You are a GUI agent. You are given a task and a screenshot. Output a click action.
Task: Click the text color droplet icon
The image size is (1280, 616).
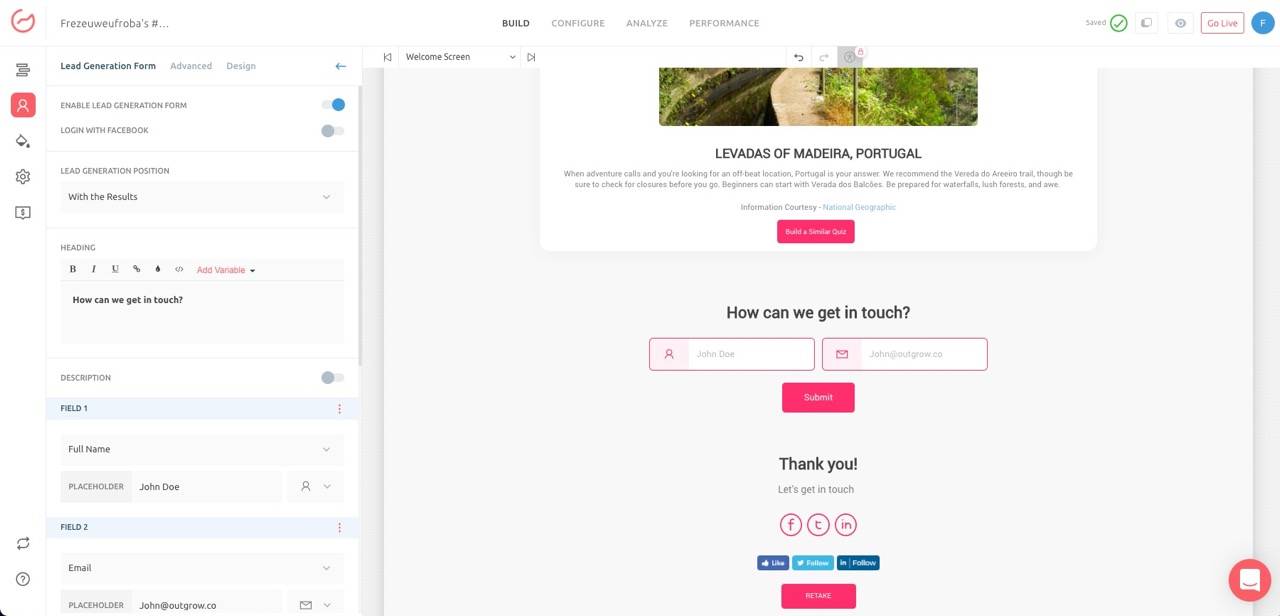[158, 269]
